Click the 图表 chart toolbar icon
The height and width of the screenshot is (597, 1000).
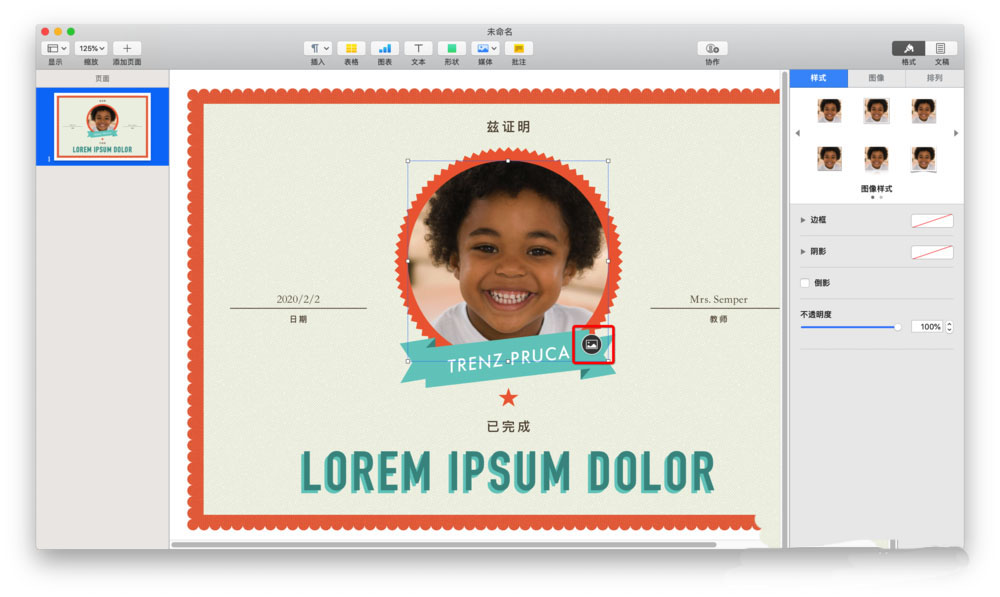(385, 48)
